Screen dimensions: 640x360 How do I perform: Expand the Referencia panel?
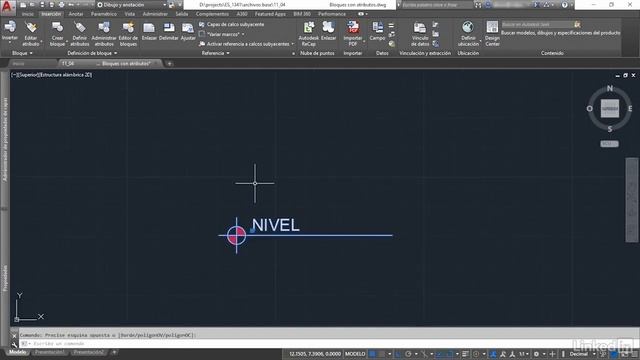(x=216, y=53)
